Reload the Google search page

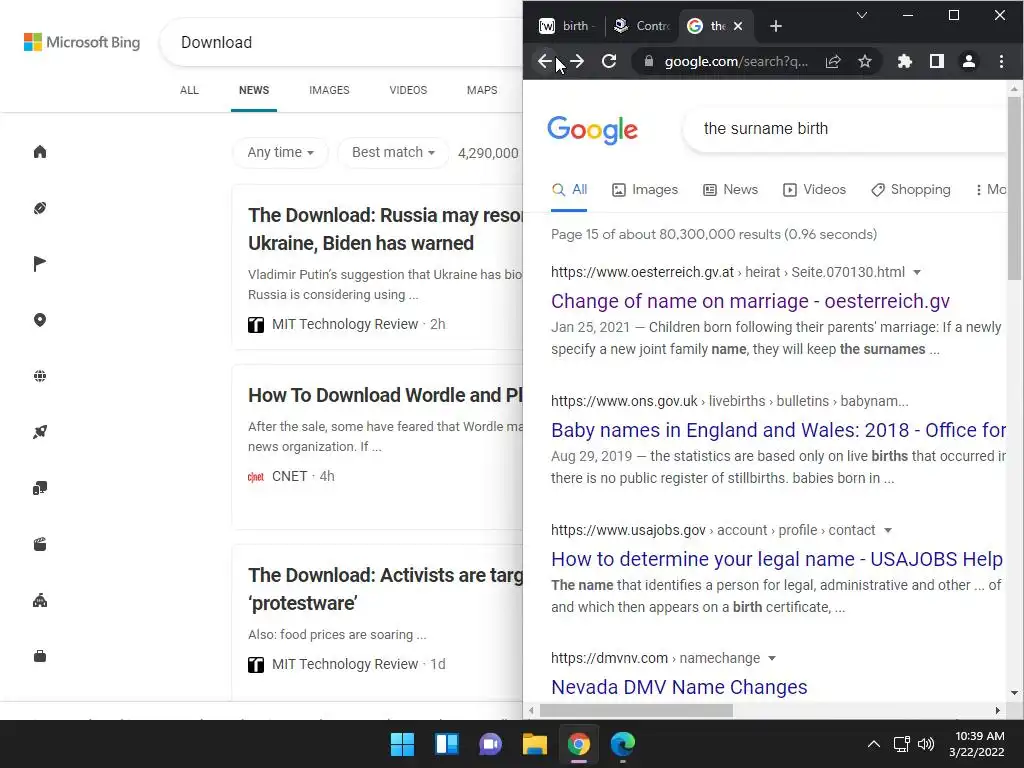pyautogui.click(x=609, y=61)
